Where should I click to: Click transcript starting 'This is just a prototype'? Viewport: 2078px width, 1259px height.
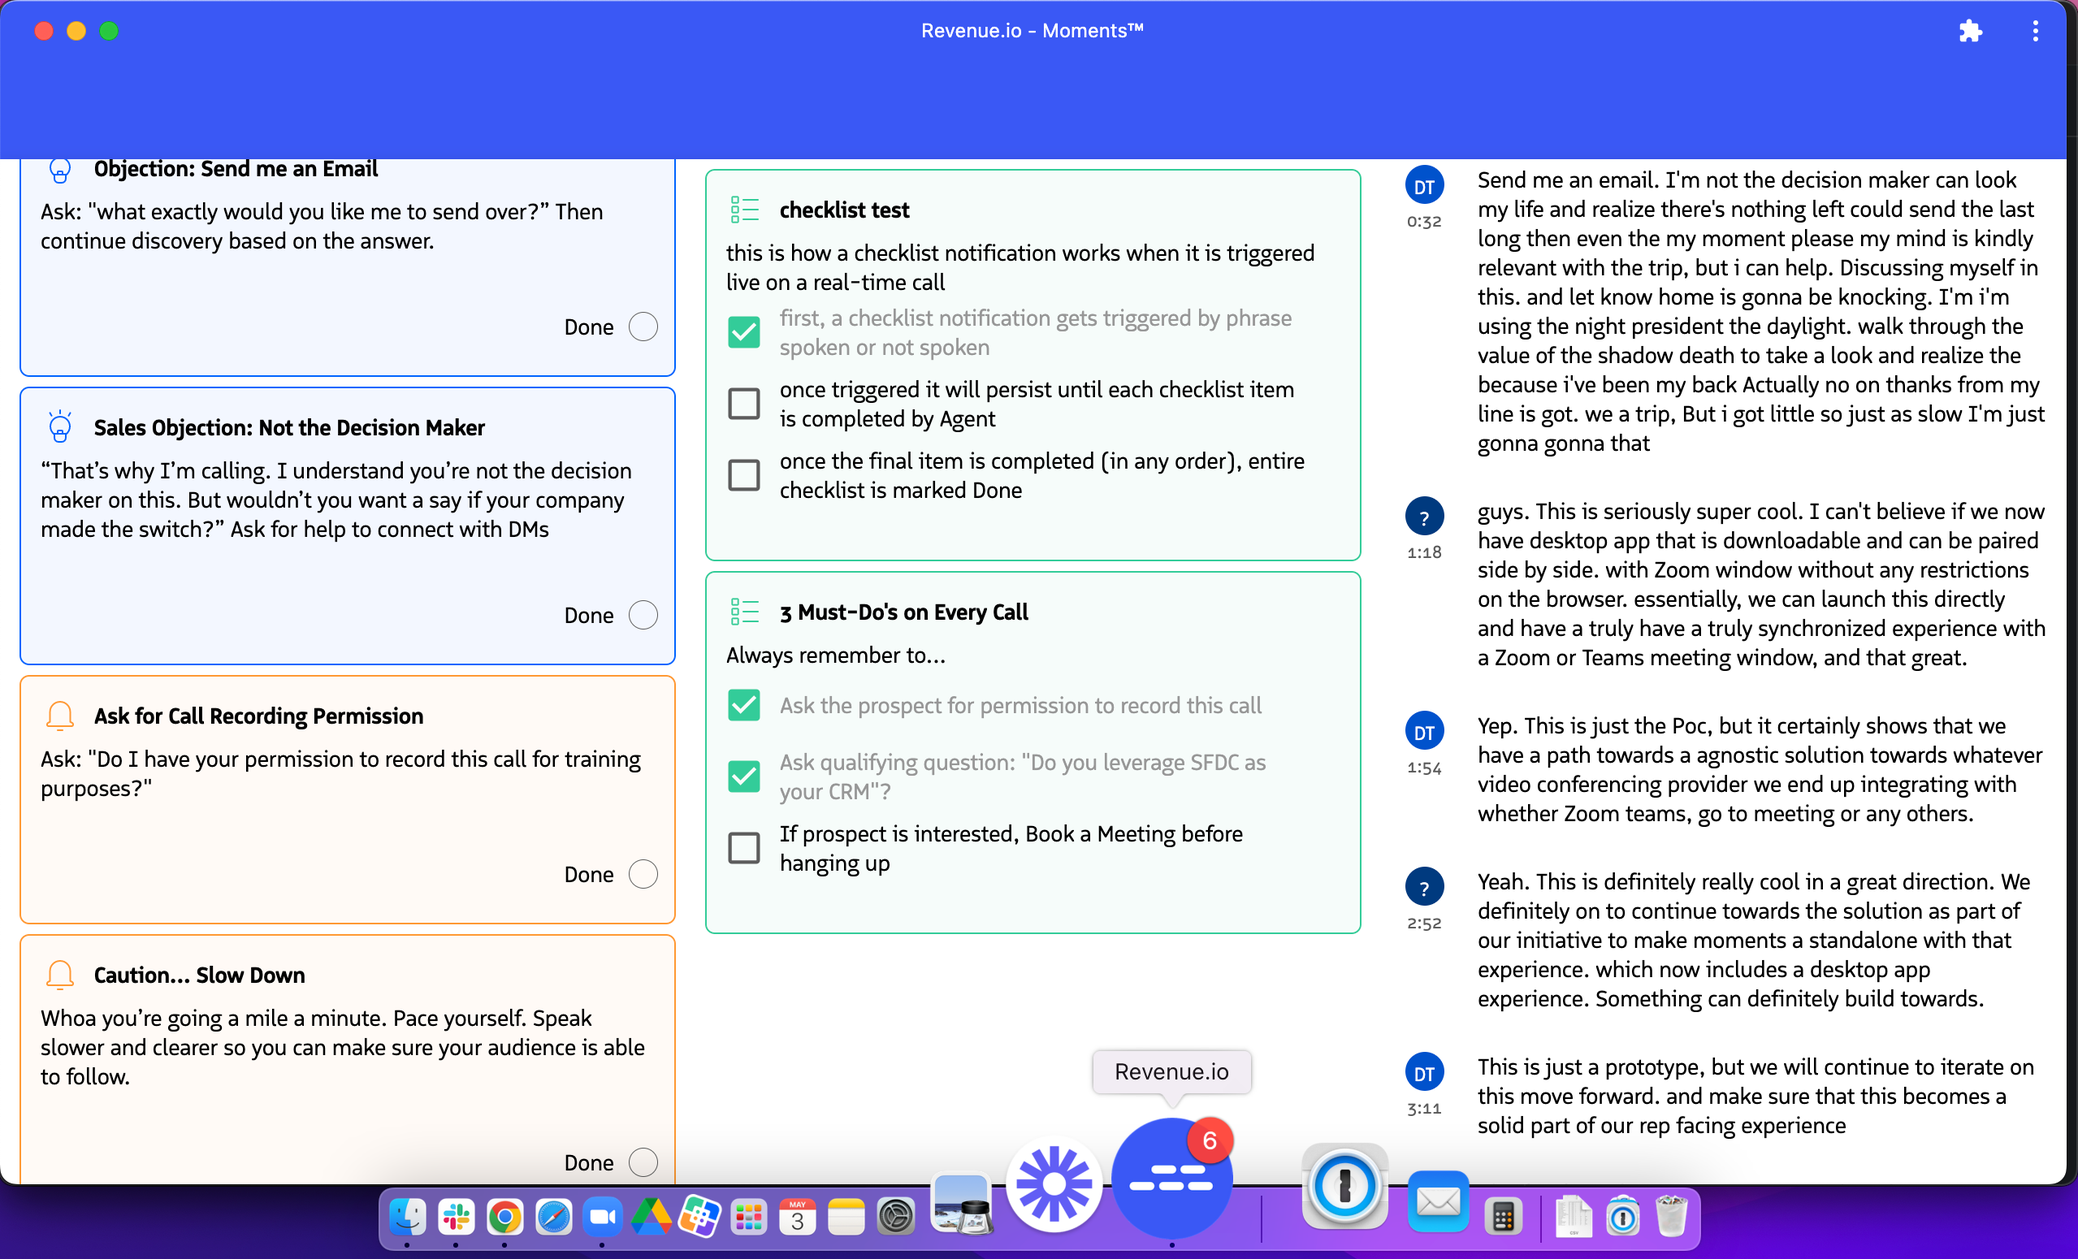pyautogui.click(x=1756, y=1096)
